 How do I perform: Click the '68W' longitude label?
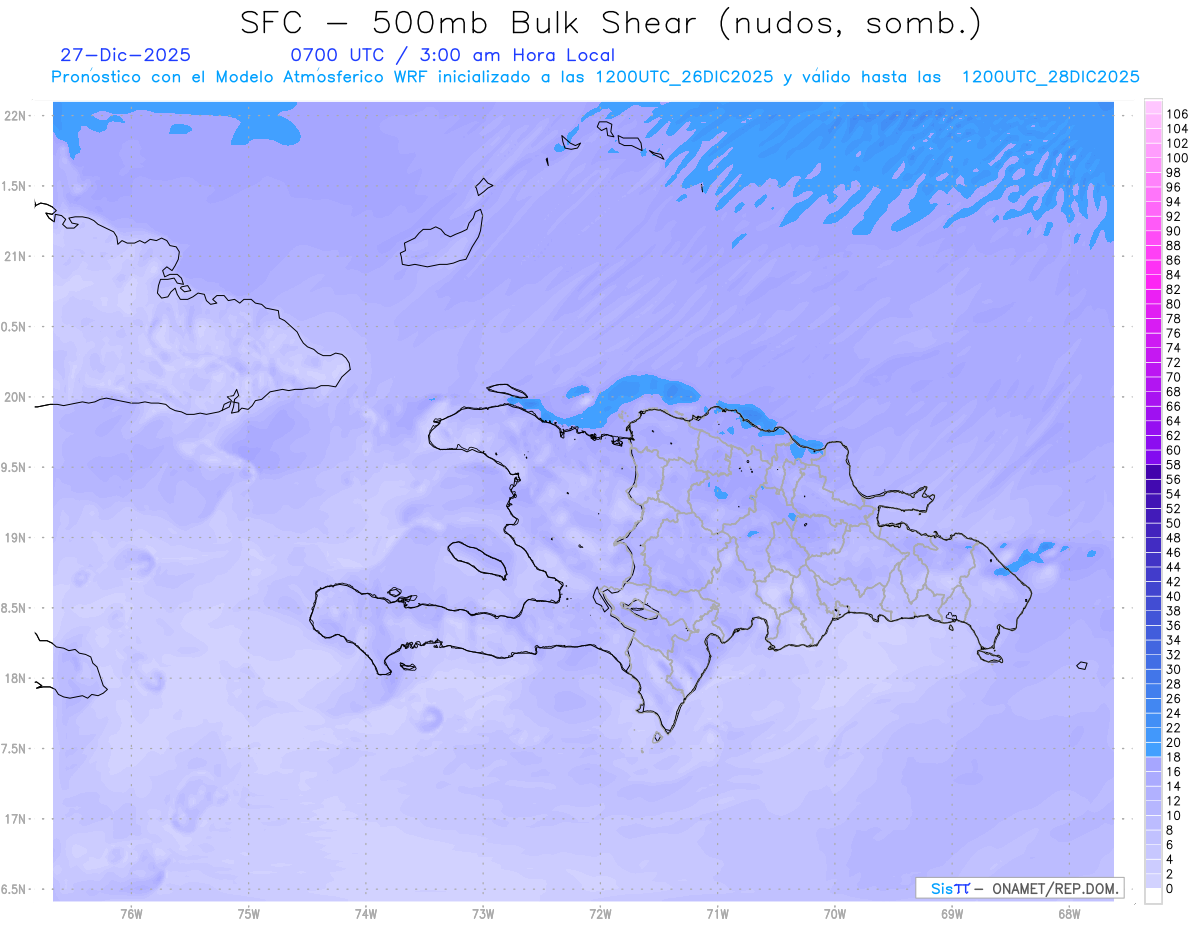1069,914
